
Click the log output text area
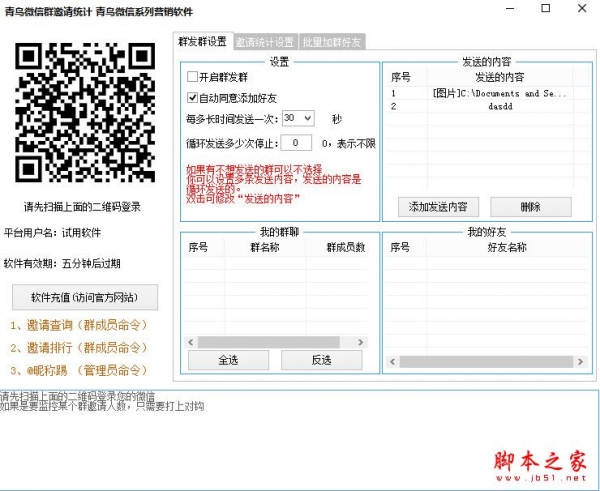tap(299, 439)
